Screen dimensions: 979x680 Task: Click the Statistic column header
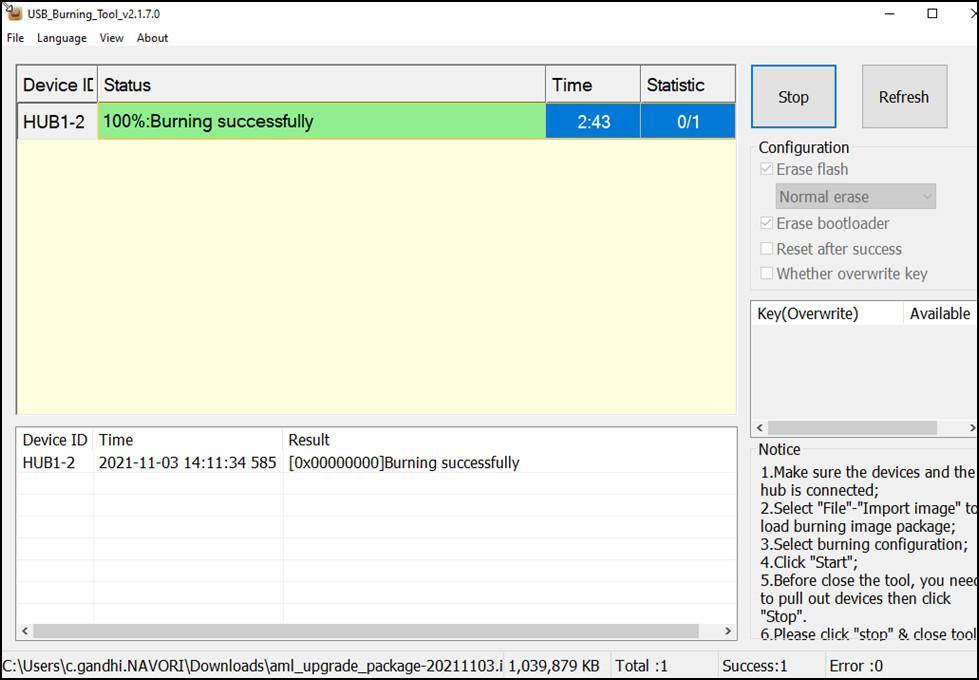688,85
